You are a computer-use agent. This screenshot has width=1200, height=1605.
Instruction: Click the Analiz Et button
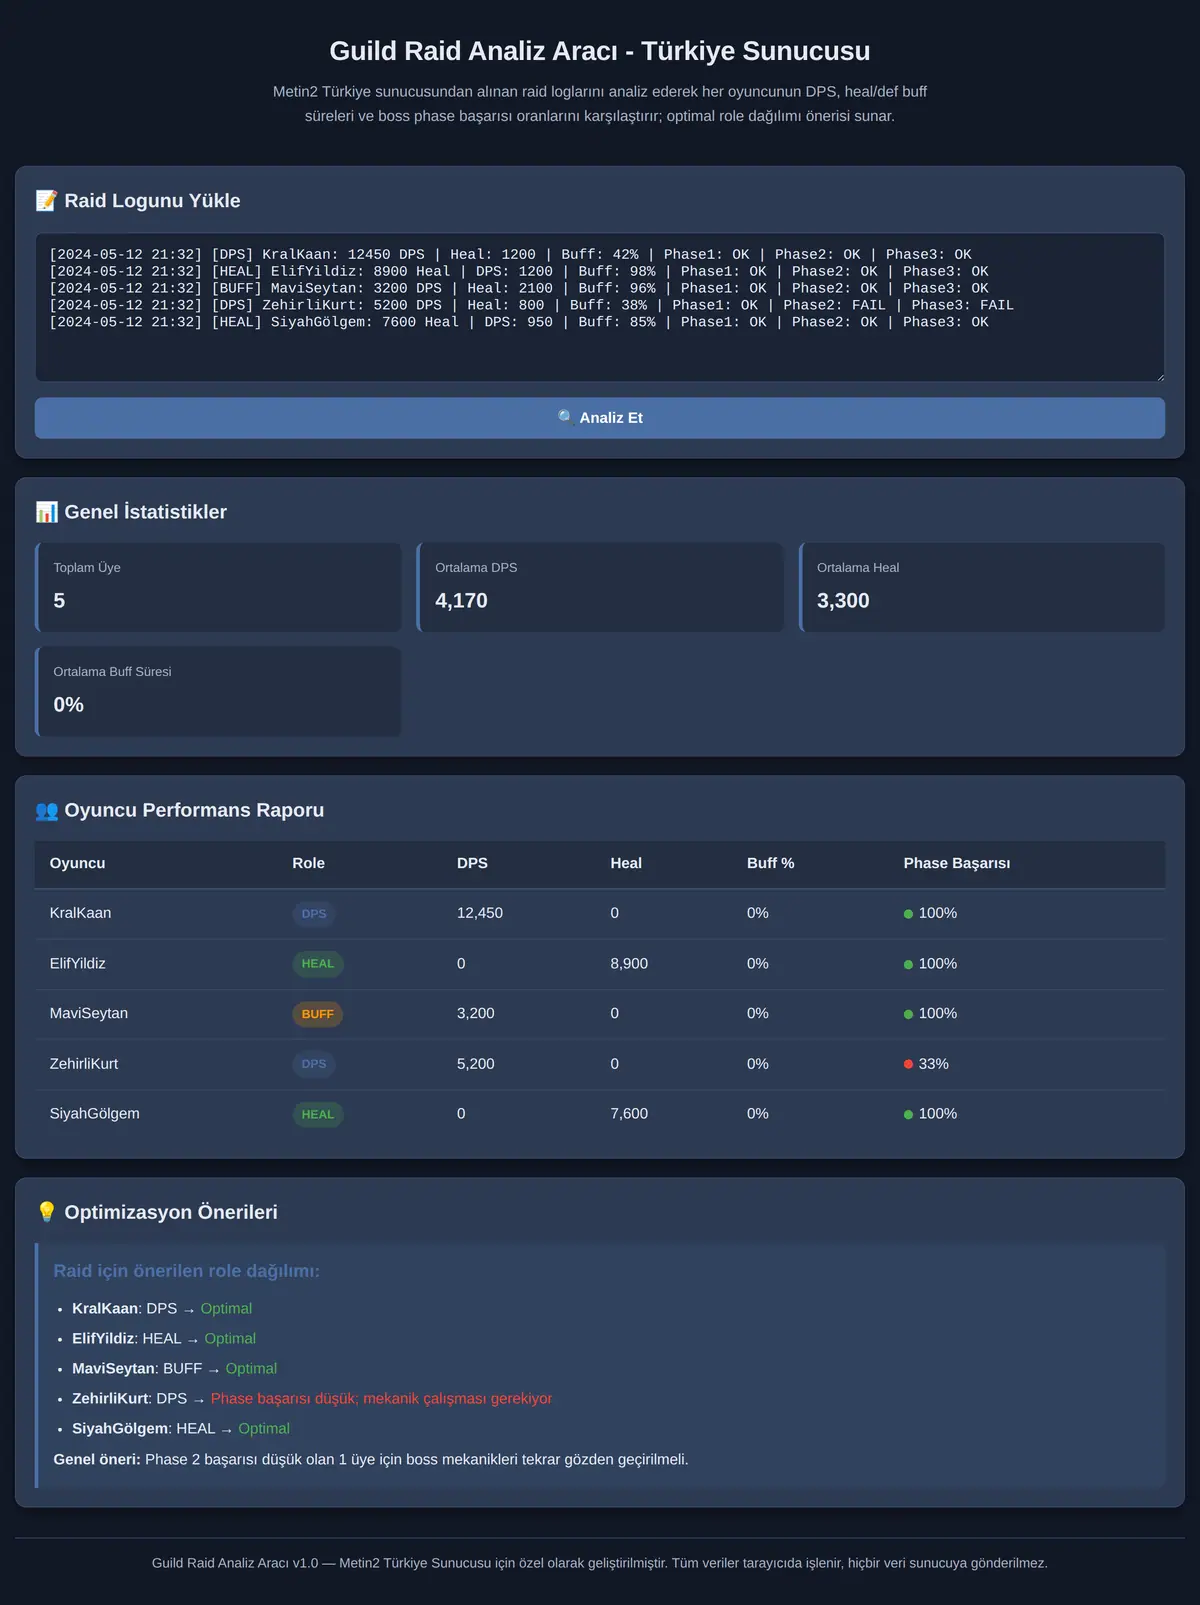click(600, 418)
